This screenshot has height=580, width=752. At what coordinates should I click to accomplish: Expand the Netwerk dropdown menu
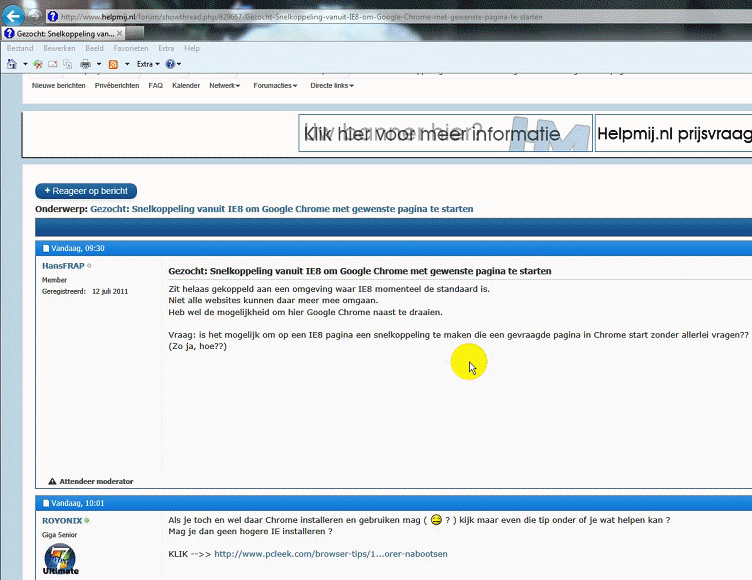pos(224,85)
